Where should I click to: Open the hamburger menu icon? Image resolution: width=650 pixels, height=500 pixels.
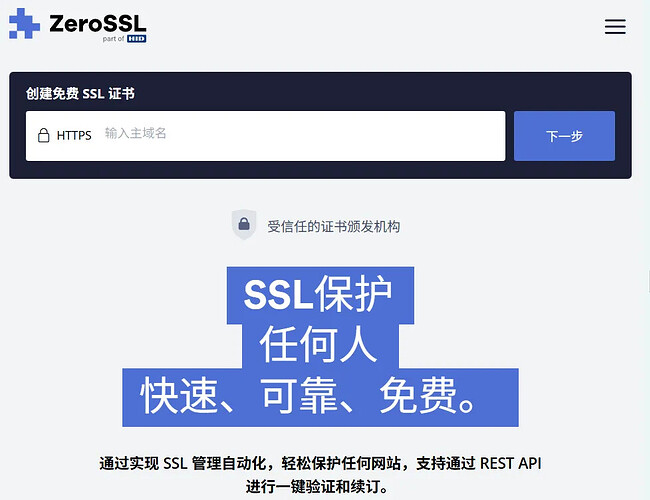coord(615,27)
